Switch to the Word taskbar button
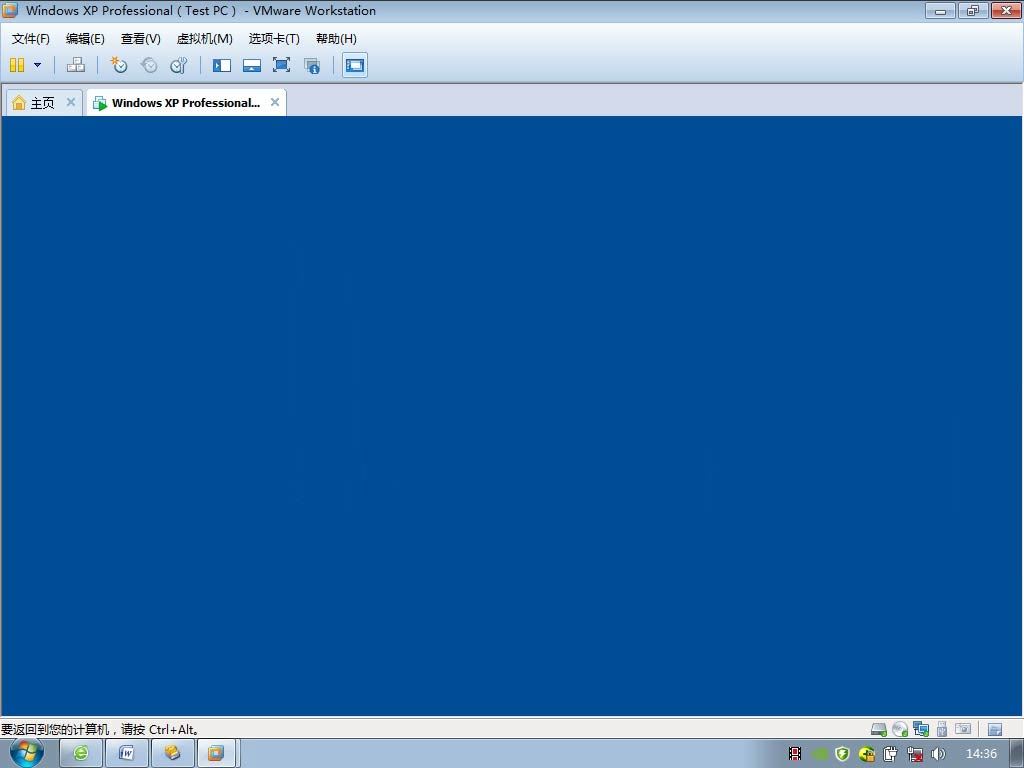The width and height of the screenshot is (1024, 768). (127, 753)
